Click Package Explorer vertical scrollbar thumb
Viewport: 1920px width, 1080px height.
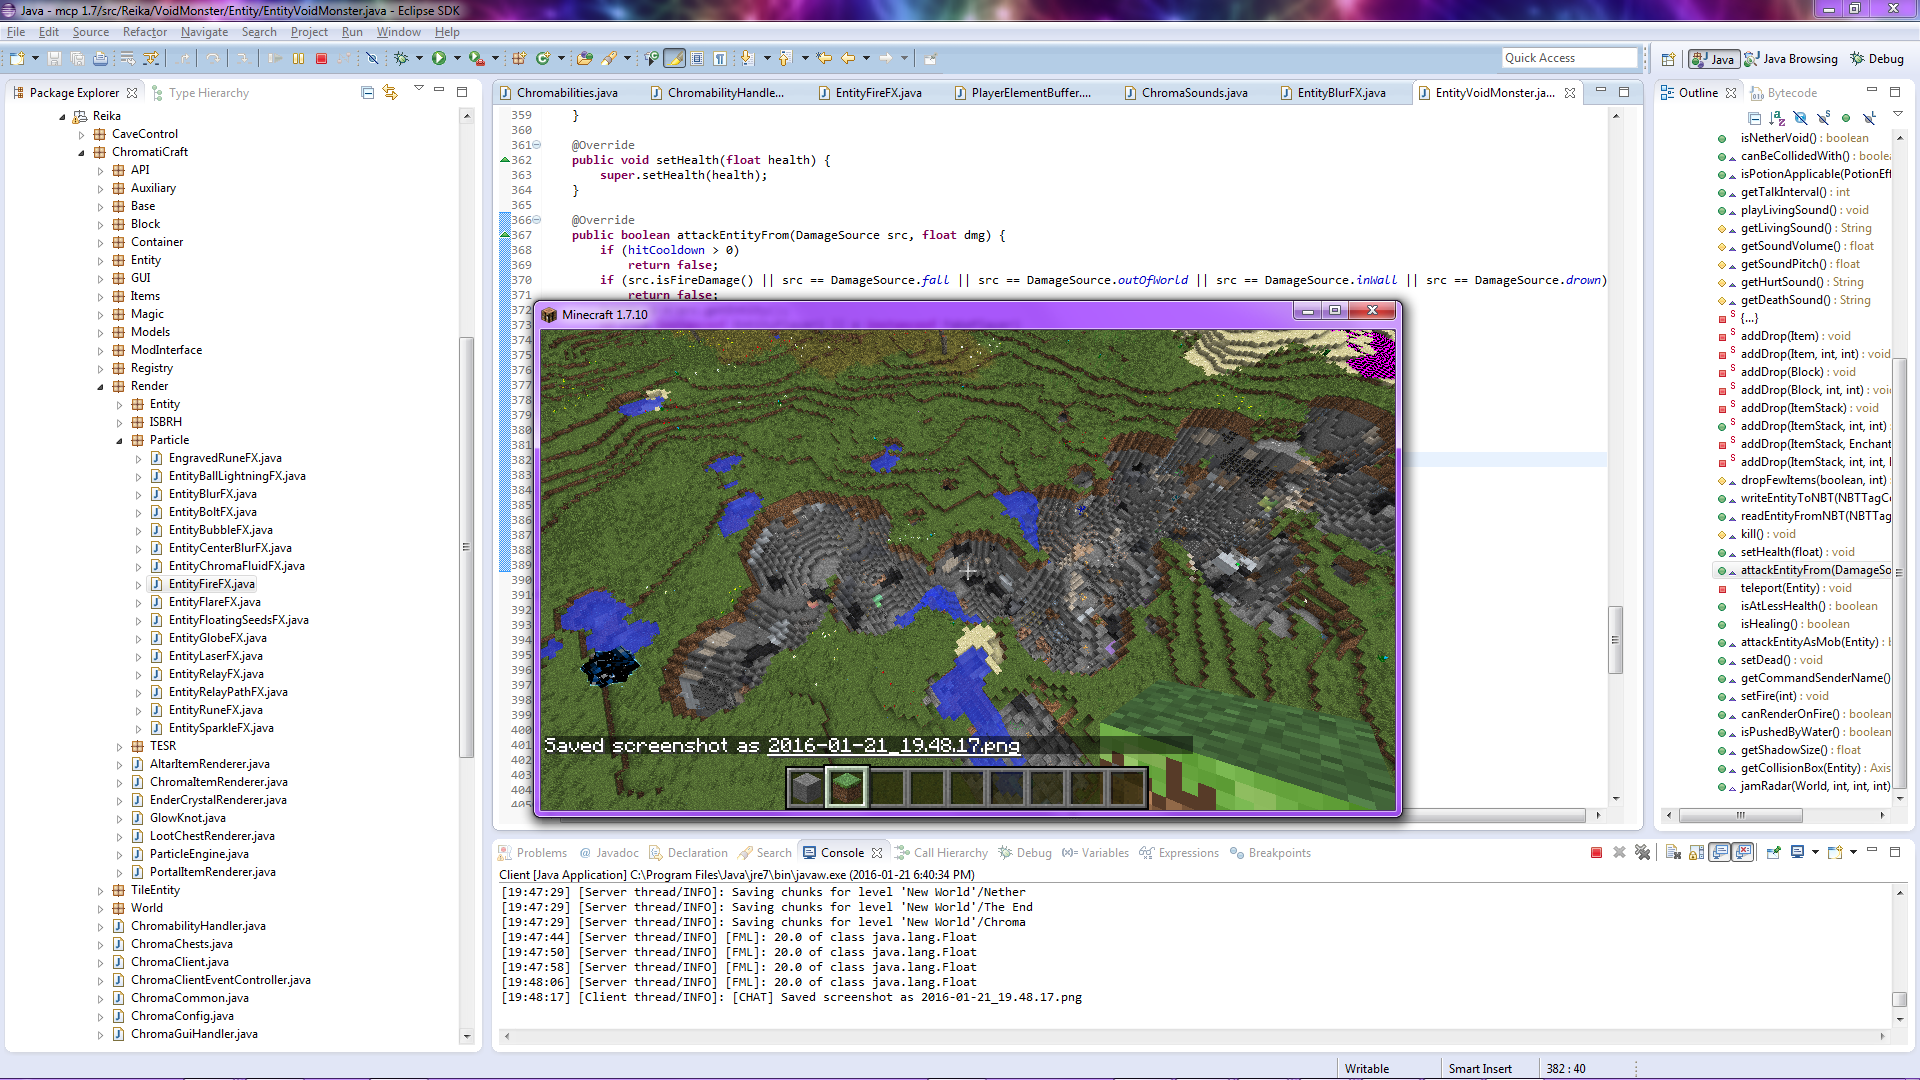tap(466, 547)
